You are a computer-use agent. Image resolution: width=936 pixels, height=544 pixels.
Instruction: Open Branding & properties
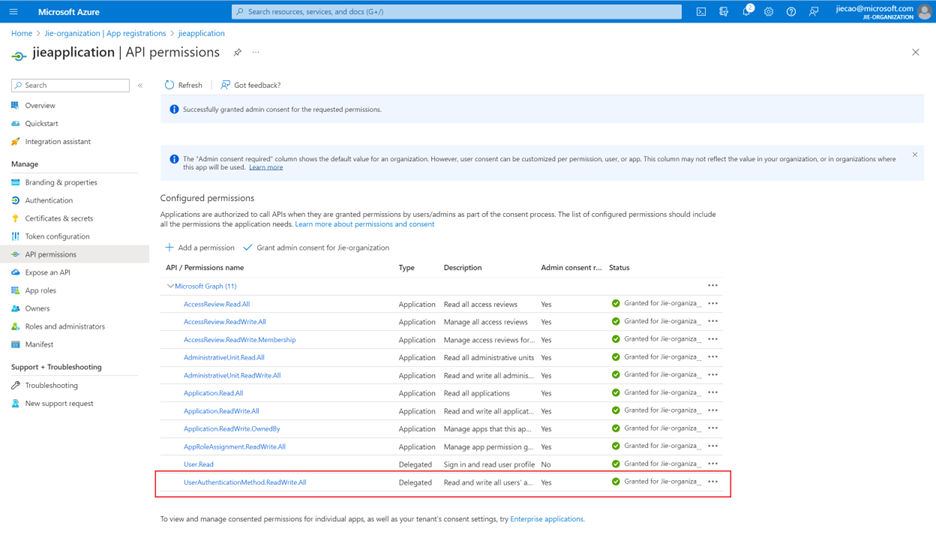(x=61, y=183)
